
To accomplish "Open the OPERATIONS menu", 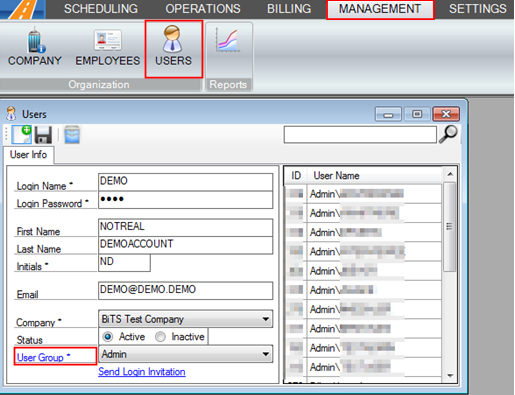I will point(203,9).
